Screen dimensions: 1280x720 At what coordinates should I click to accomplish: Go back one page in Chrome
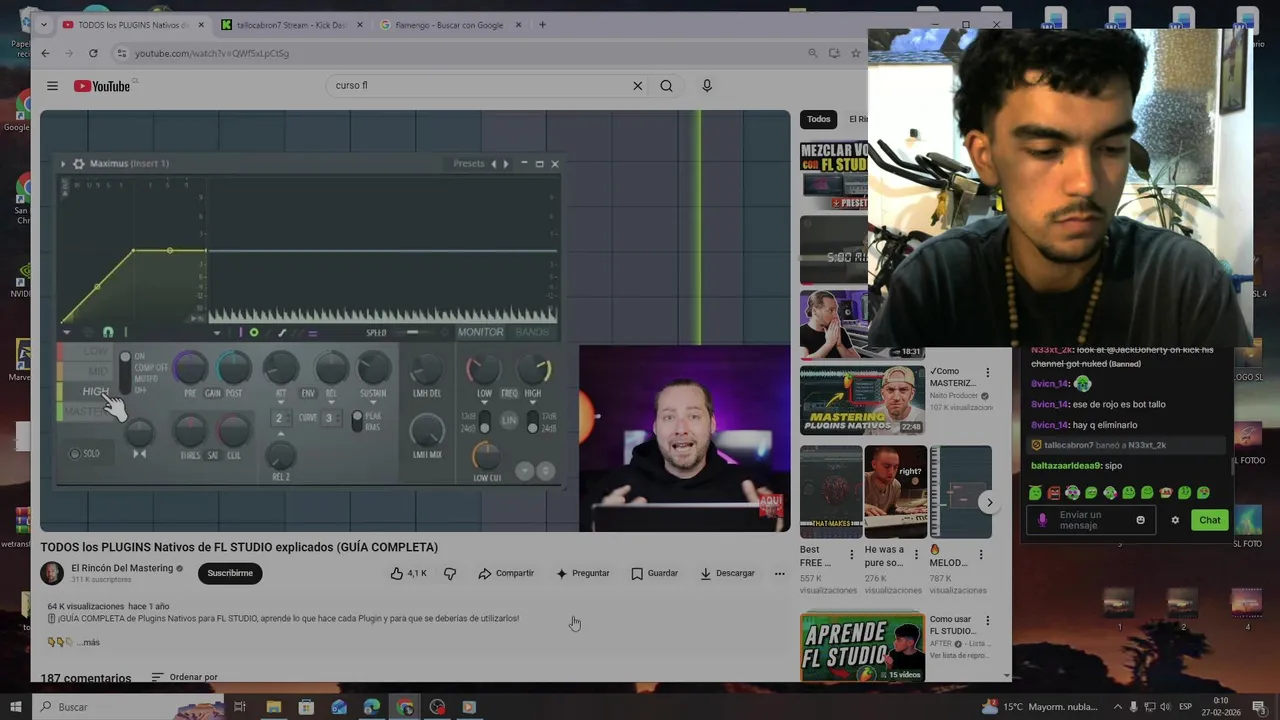click(x=45, y=53)
